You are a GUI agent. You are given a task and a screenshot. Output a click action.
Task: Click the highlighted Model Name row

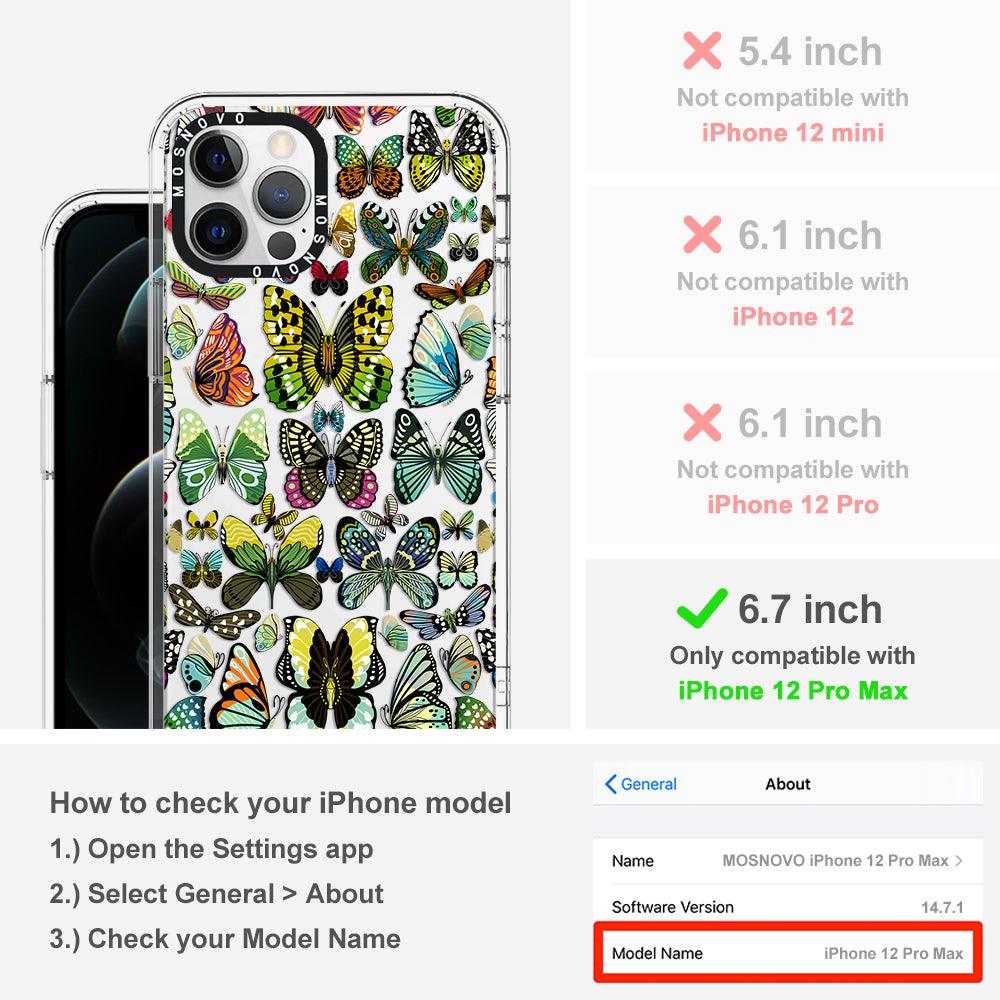coord(788,953)
